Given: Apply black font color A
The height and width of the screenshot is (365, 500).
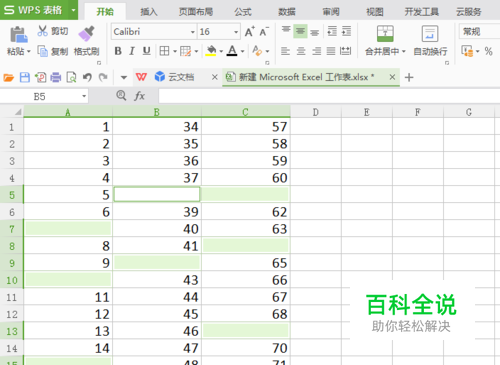Looking at the screenshot, I should [232, 51].
